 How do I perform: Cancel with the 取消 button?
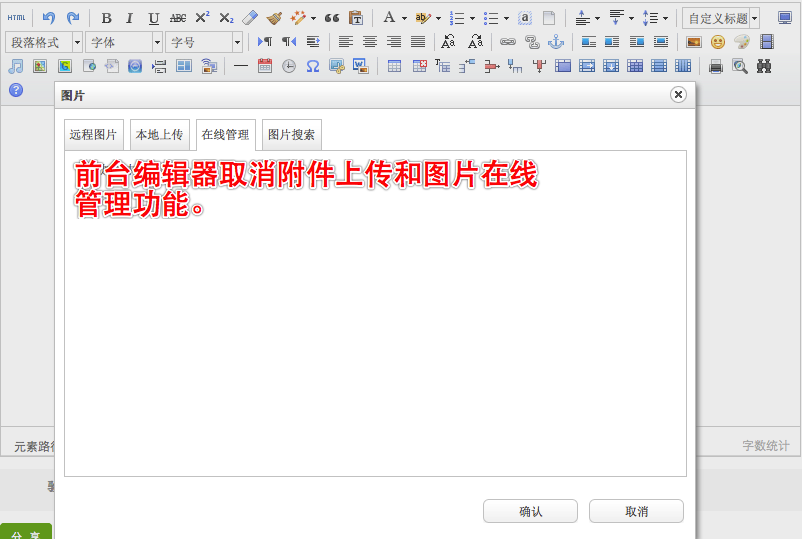[636, 511]
